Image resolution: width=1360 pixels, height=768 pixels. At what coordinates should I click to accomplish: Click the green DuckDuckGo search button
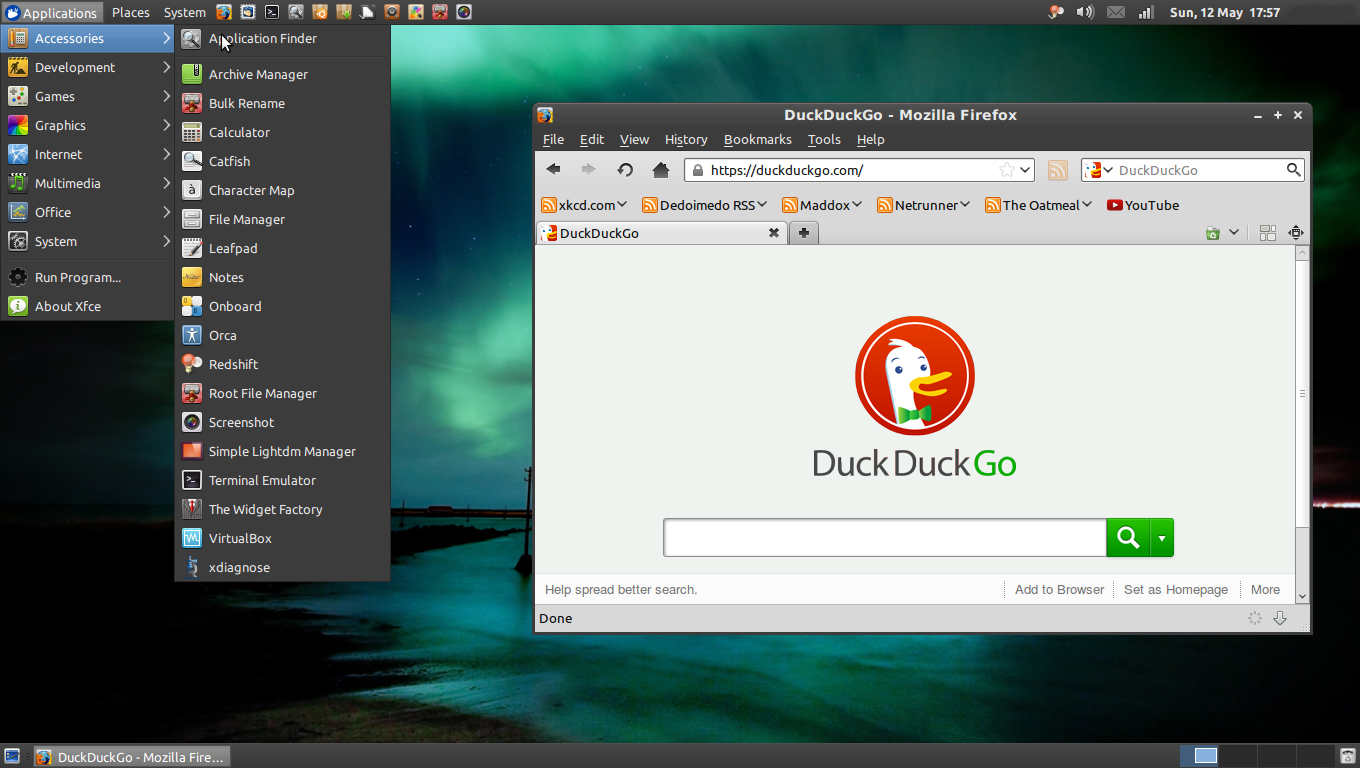coord(1128,538)
